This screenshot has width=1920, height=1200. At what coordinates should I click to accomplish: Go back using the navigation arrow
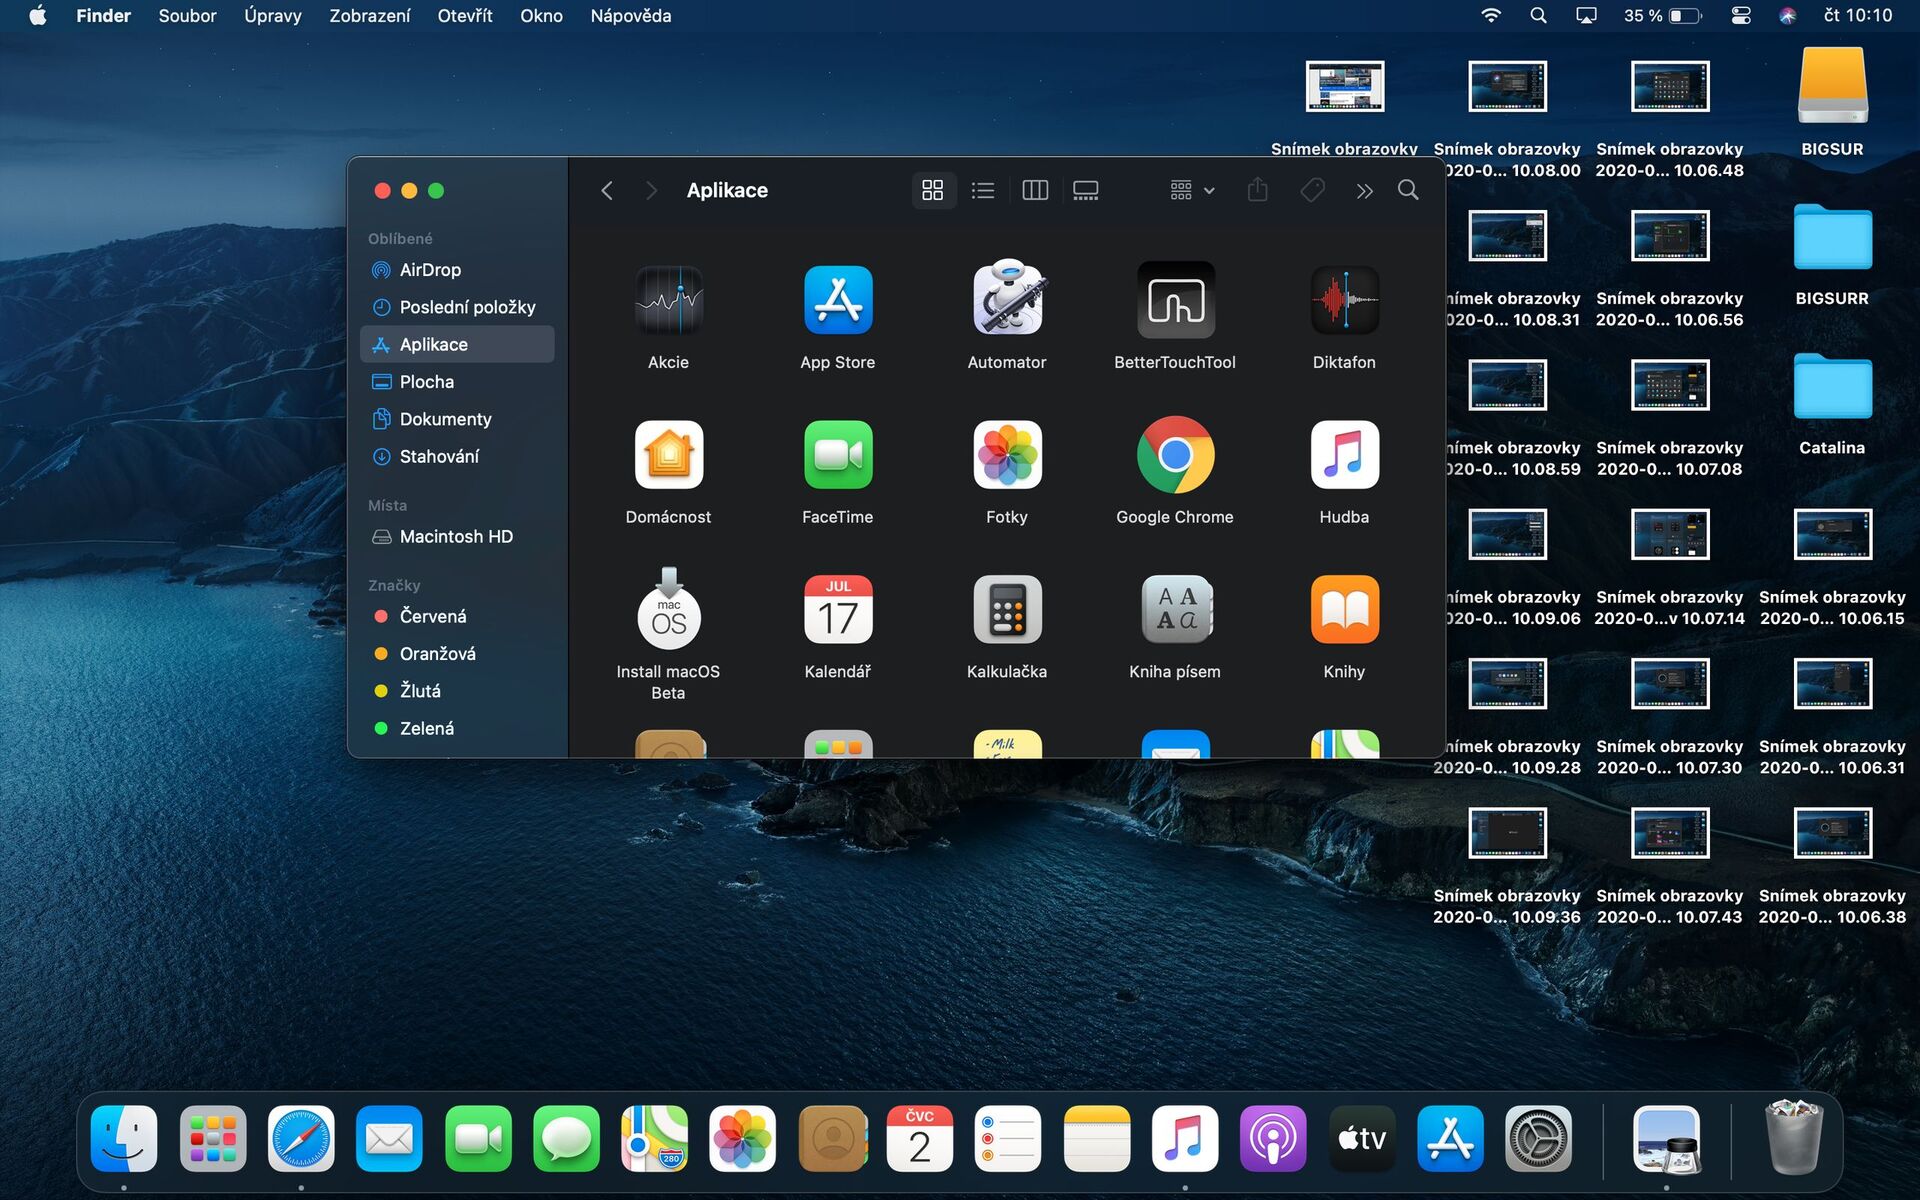607,190
